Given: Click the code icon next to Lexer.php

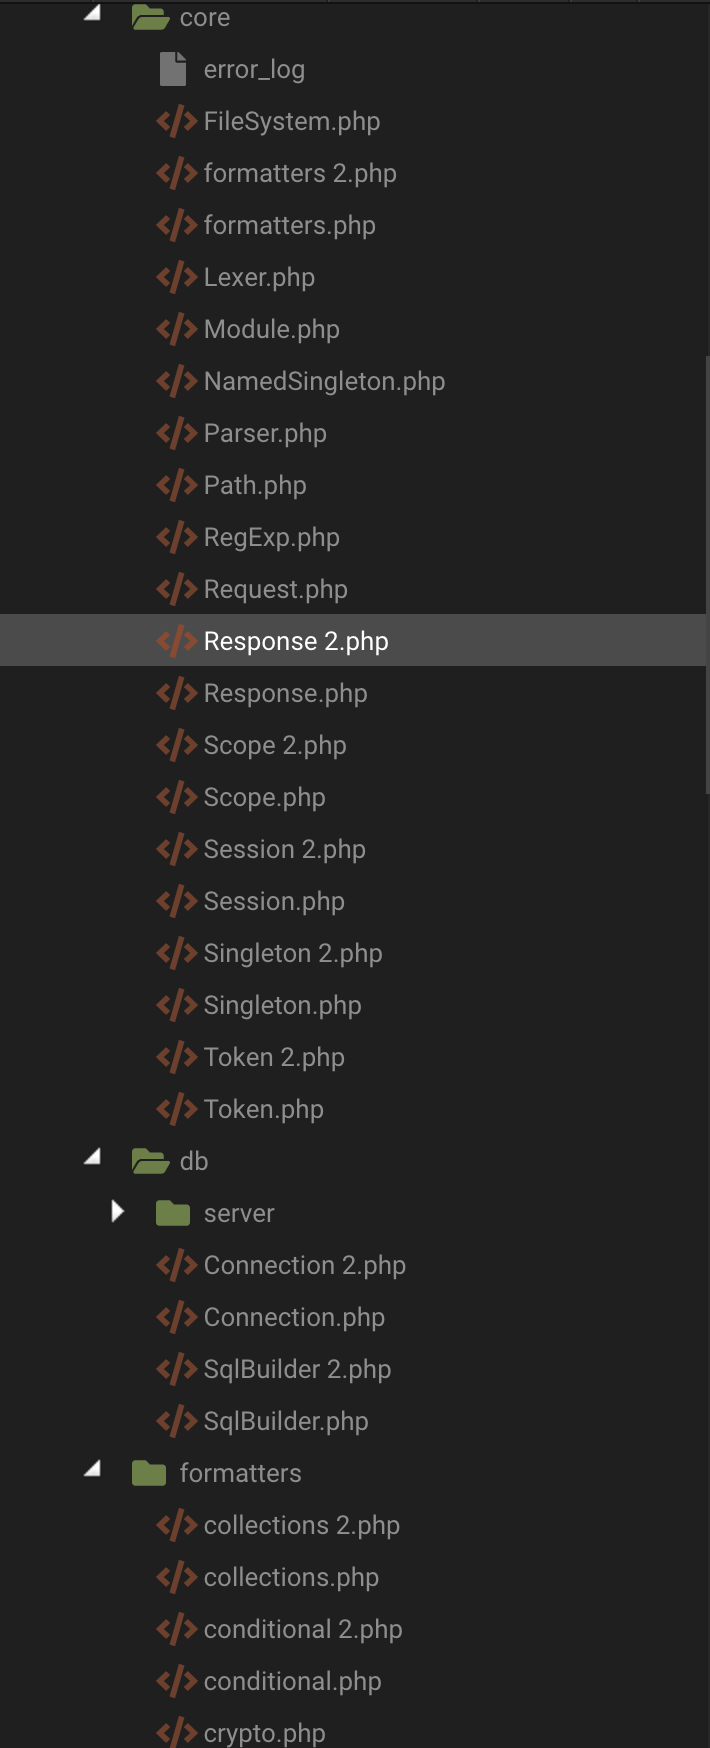Looking at the screenshot, I should 176,277.
